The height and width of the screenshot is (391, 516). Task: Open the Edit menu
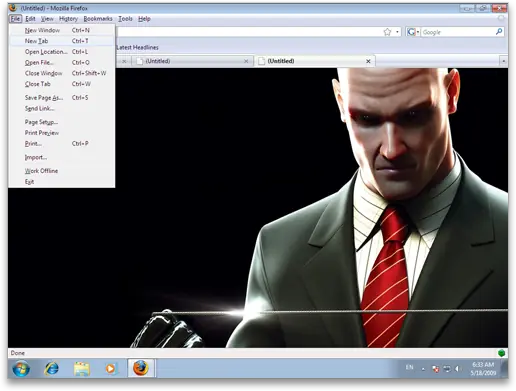click(30, 19)
